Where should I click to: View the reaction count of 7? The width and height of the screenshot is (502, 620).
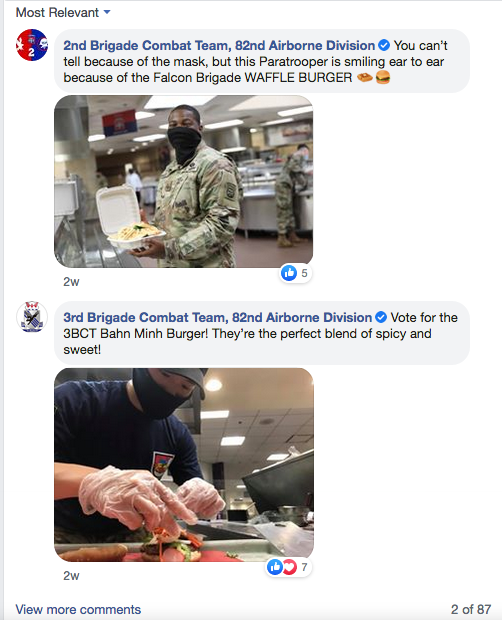304,567
